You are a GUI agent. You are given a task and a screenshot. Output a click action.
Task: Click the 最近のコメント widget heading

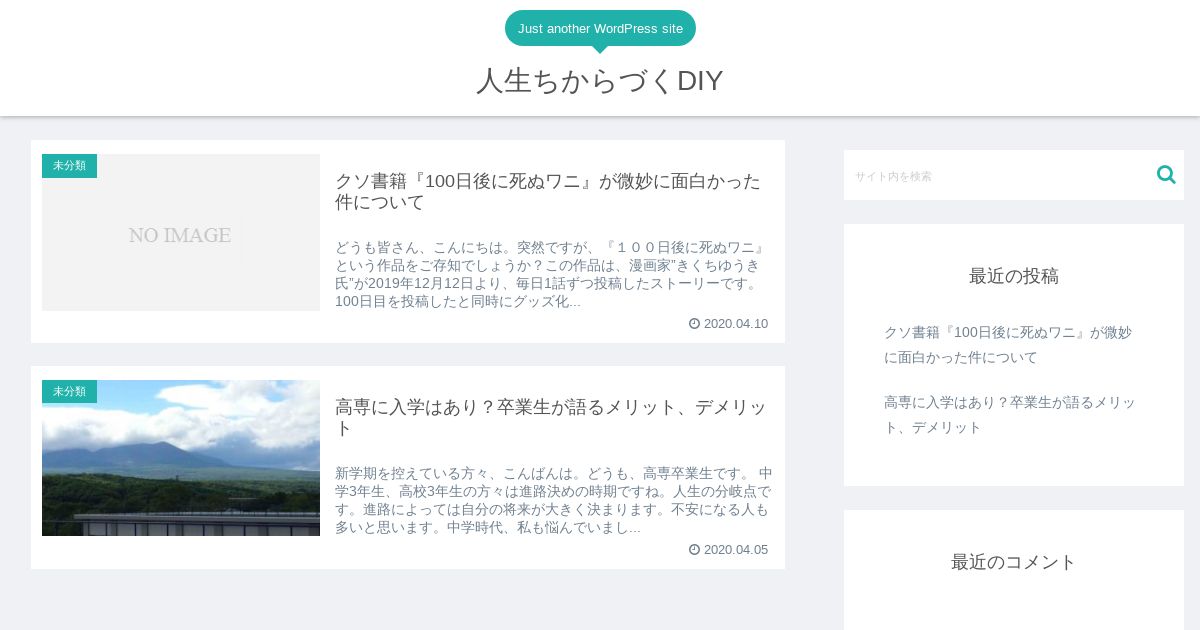[x=1014, y=562]
